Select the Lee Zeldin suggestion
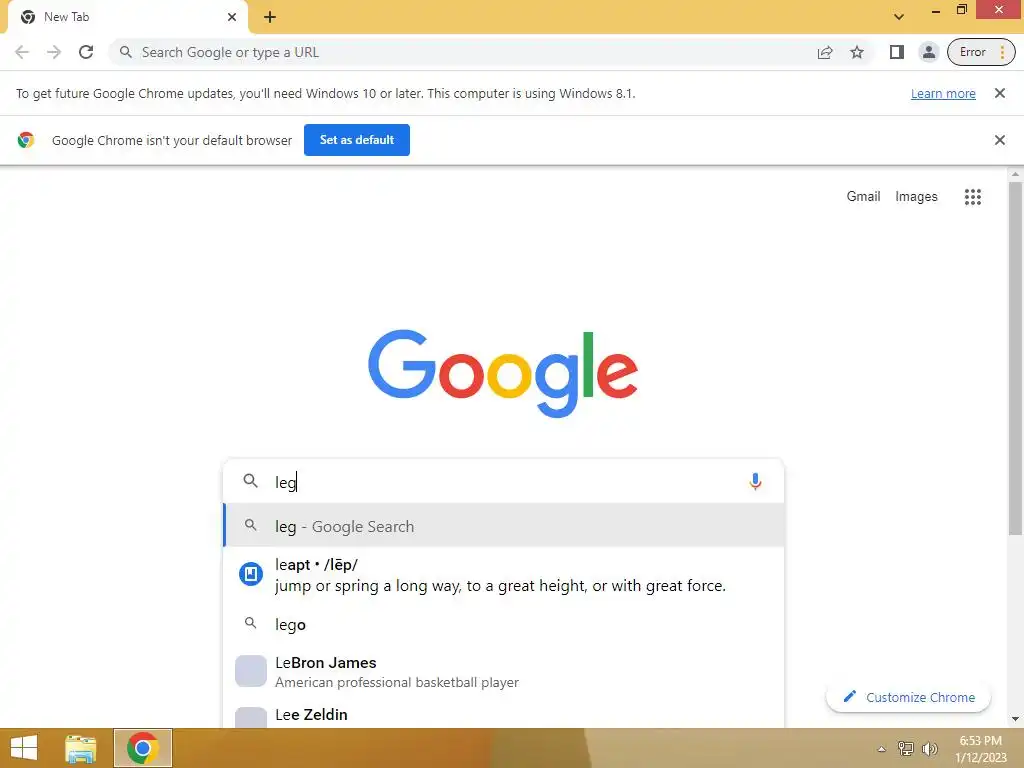Viewport: 1024px width, 768px height. click(503, 714)
